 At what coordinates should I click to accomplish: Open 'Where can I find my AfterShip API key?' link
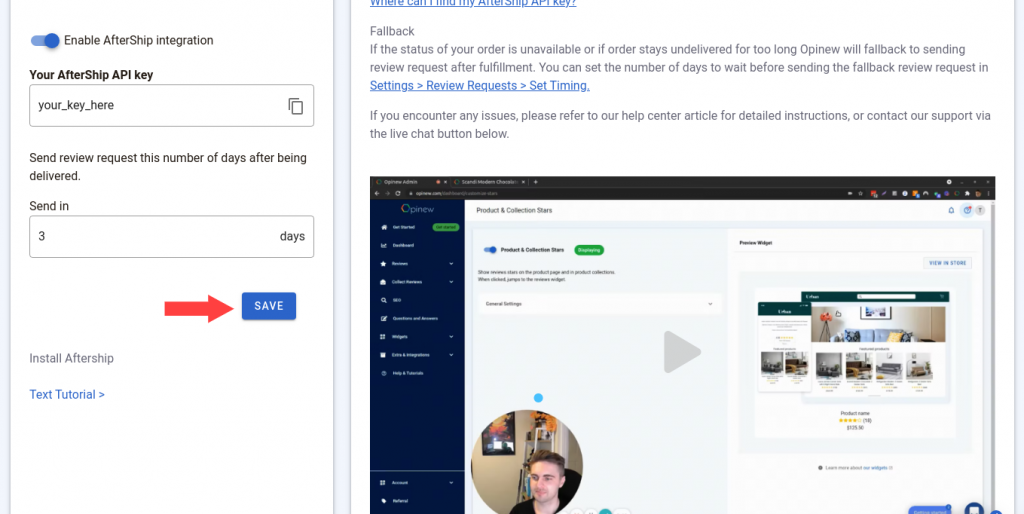pos(473,3)
